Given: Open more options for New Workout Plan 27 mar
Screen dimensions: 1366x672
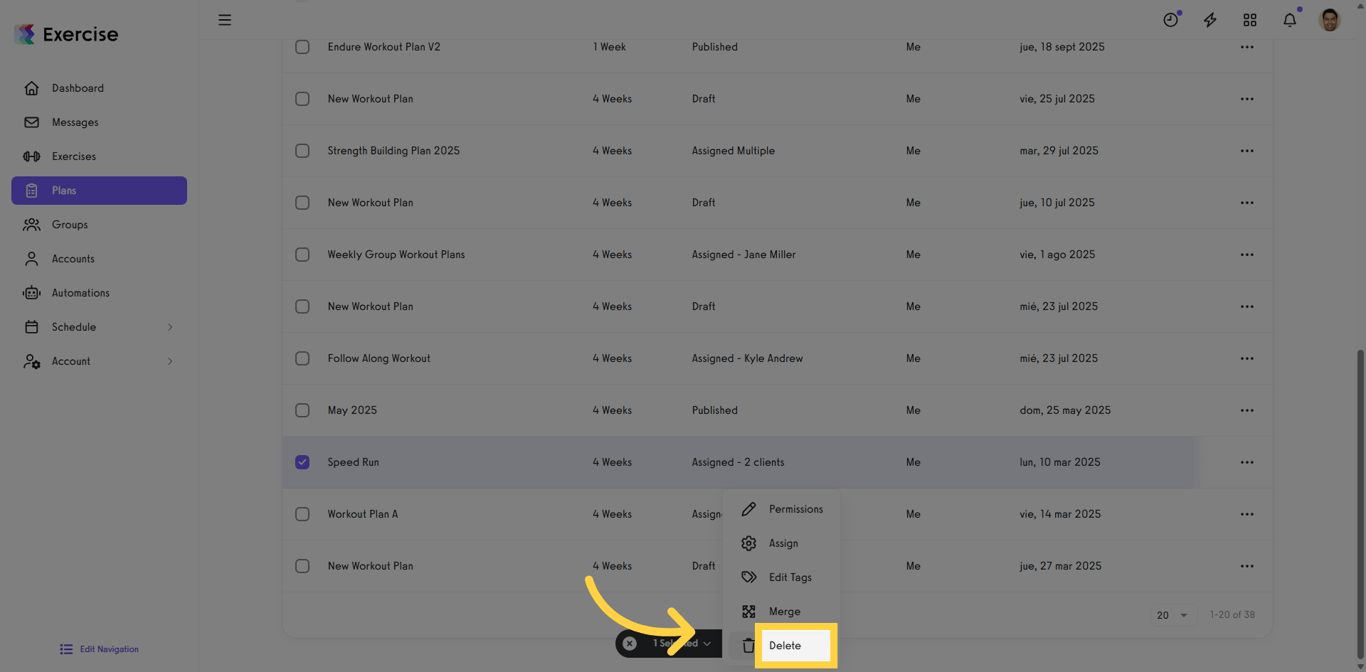Looking at the screenshot, I should click(x=1247, y=566).
